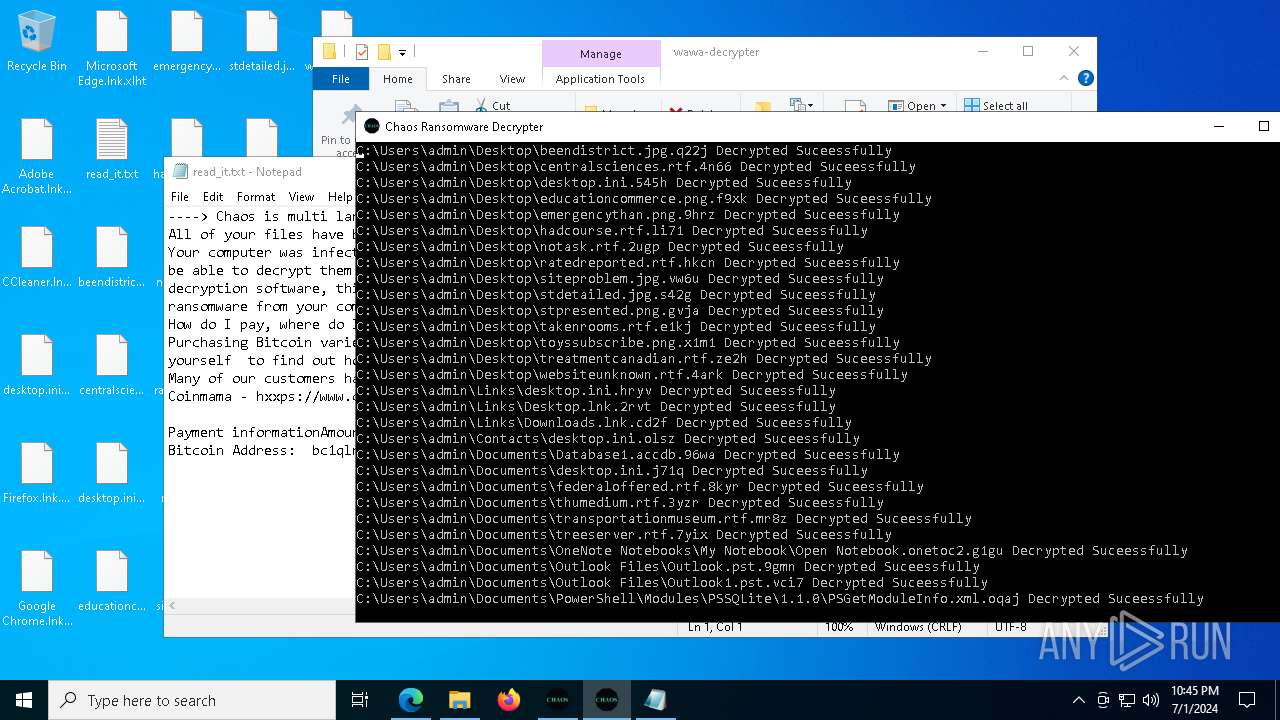This screenshot has height=720, width=1280.
Task: Open the notification center icon
Action: 1247,700
